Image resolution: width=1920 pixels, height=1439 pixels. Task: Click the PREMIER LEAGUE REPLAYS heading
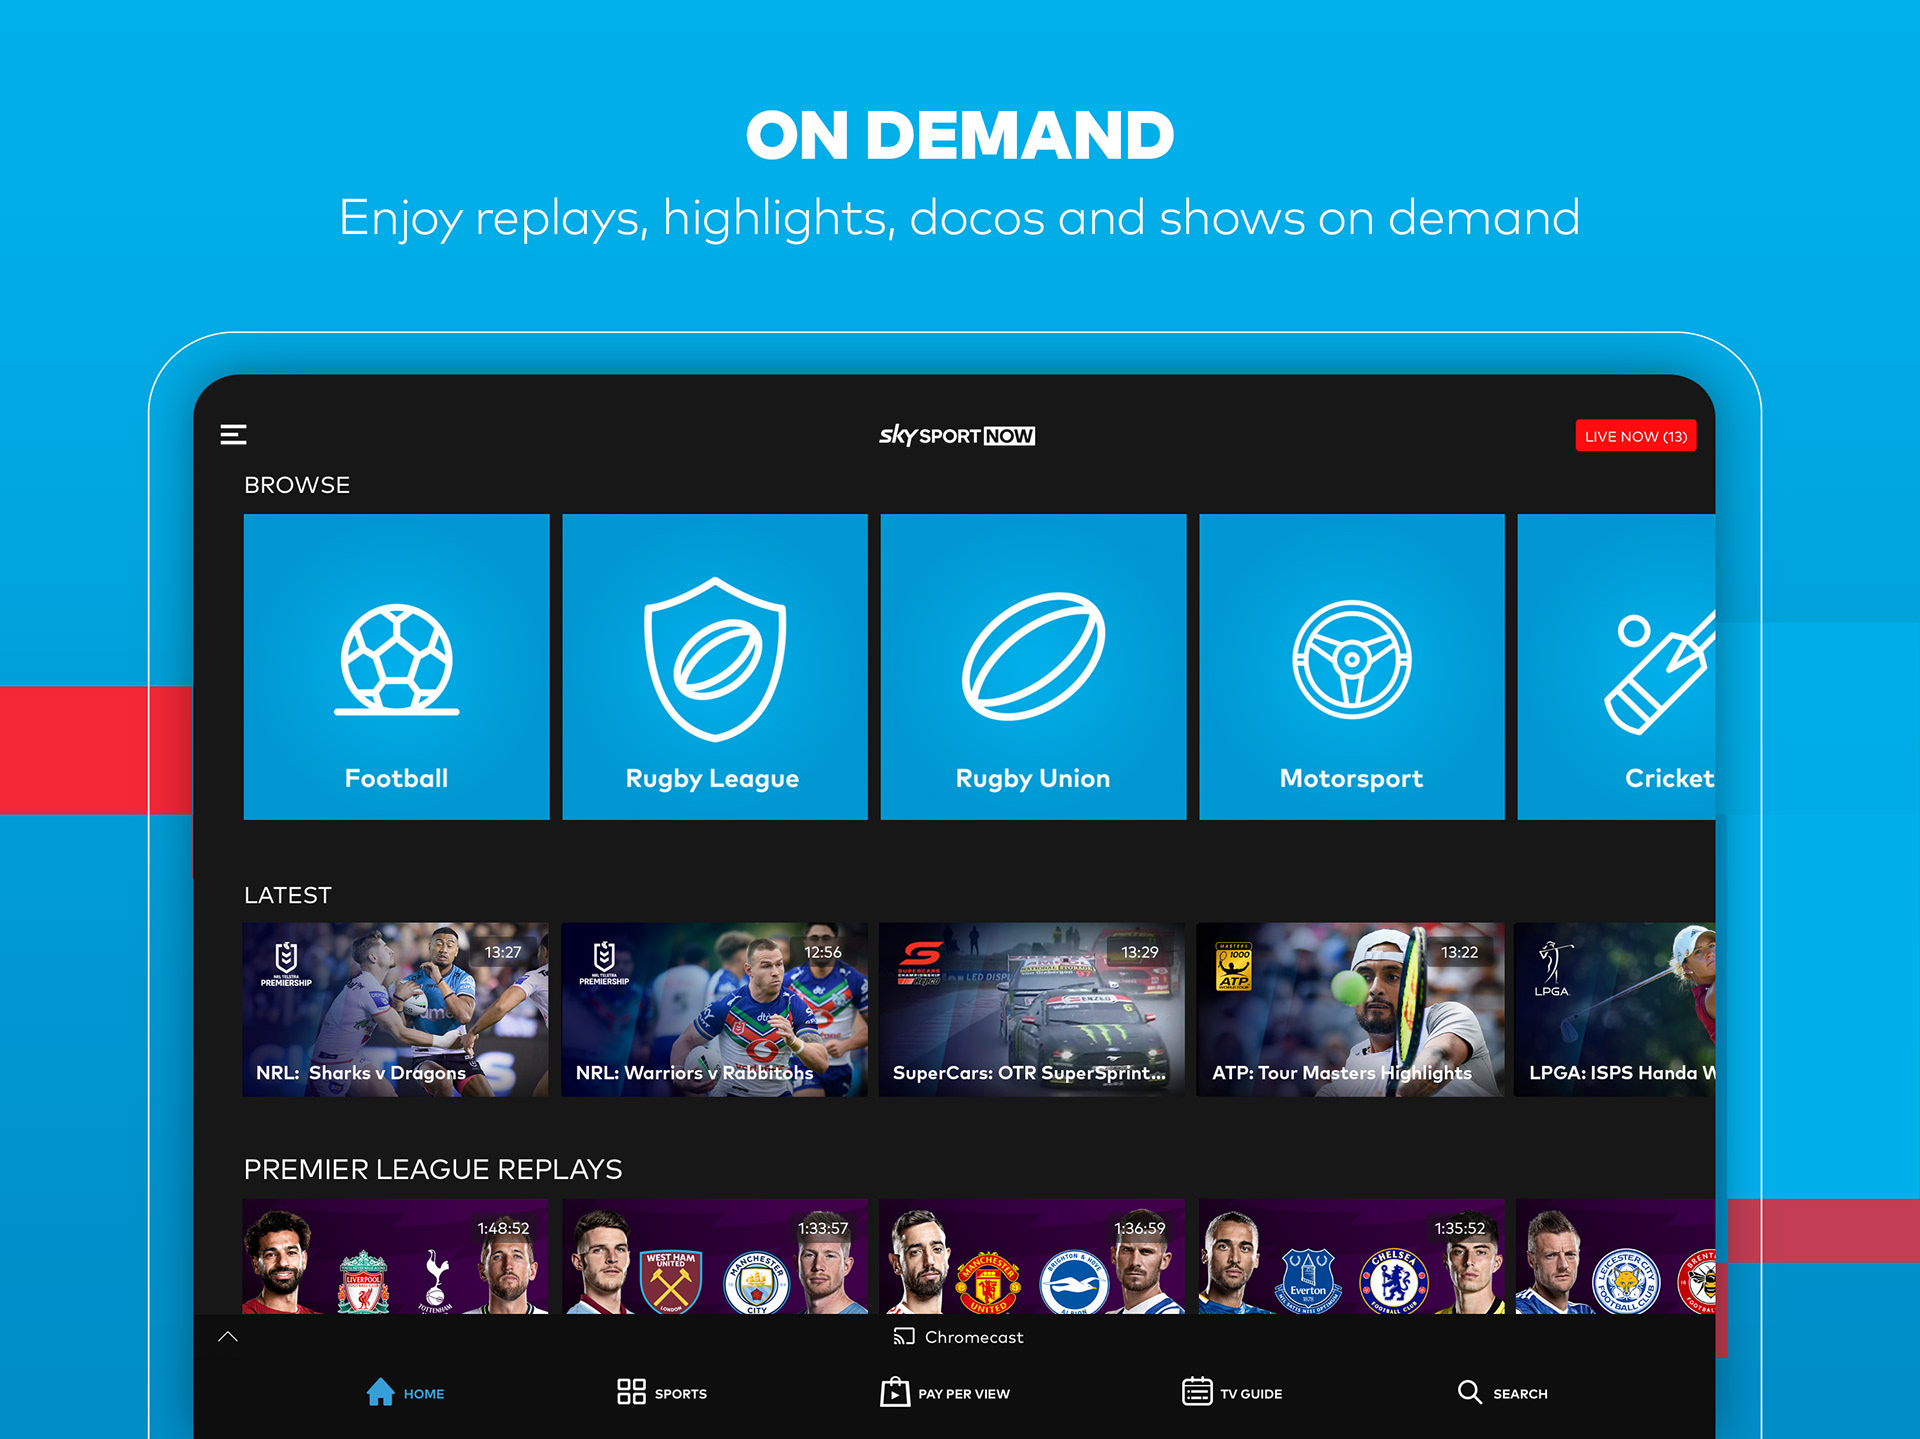(x=433, y=1169)
